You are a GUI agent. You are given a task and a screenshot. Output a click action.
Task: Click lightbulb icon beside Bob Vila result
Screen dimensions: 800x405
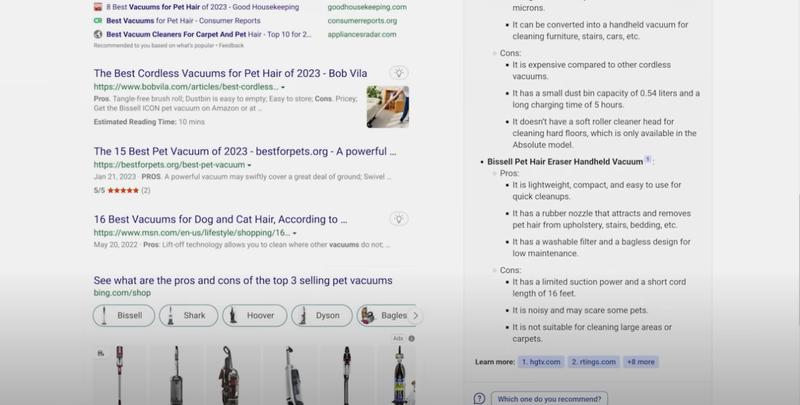pos(399,73)
